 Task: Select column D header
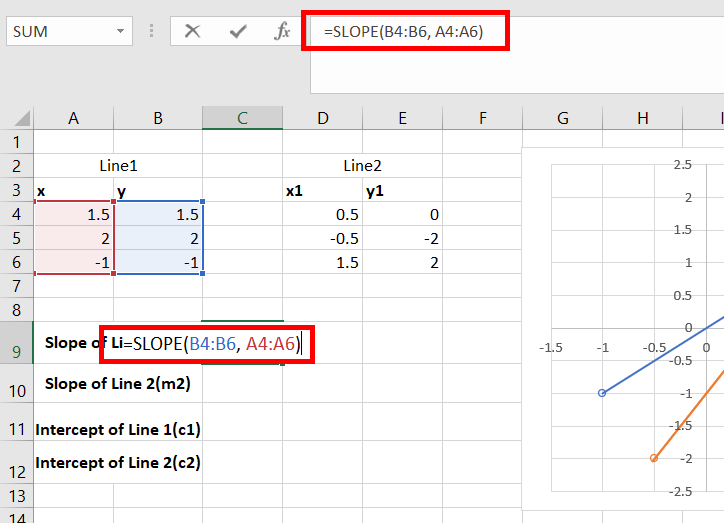click(x=323, y=118)
